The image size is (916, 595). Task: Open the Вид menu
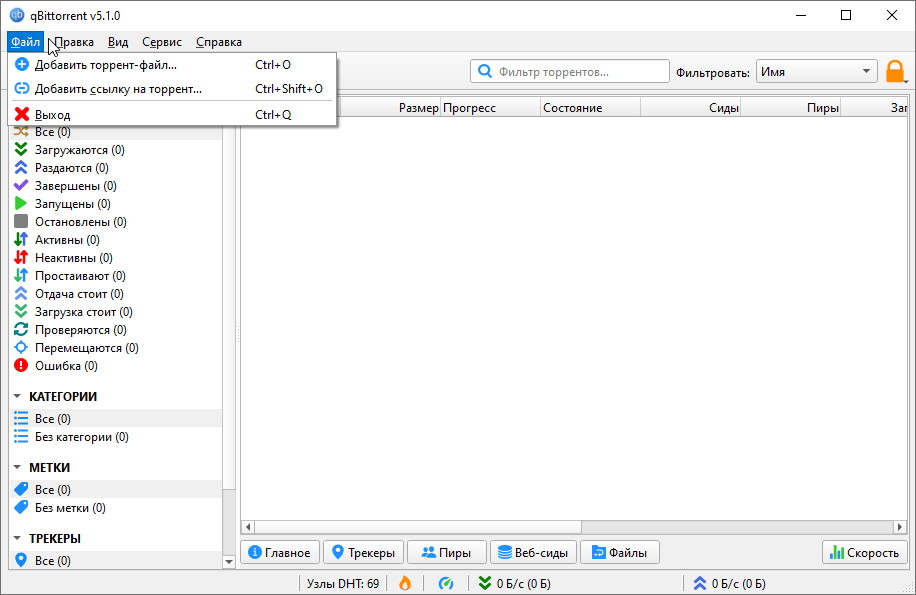coord(118,42)
